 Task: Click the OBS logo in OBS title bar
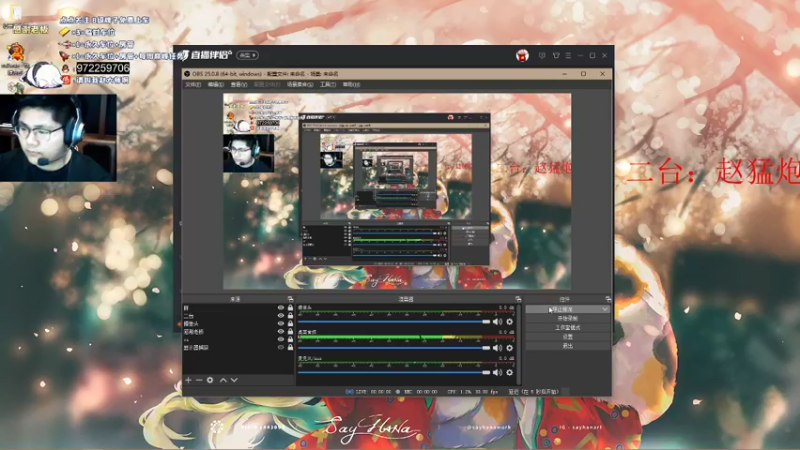[187, 74]
